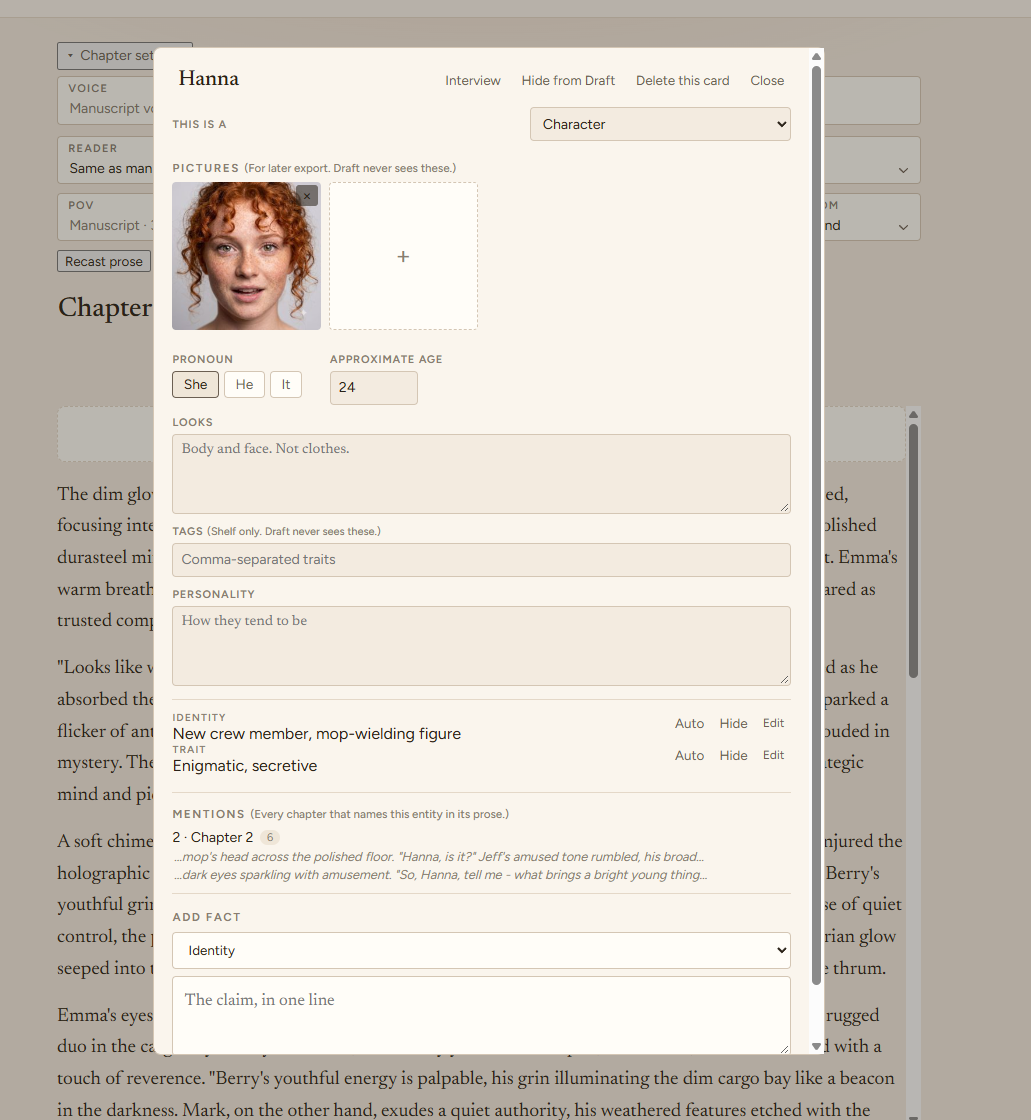The image size is (1031, 1120).
Task: Click 'New crew member, mop-wielding figure' text
Action: tap(317, 734)
